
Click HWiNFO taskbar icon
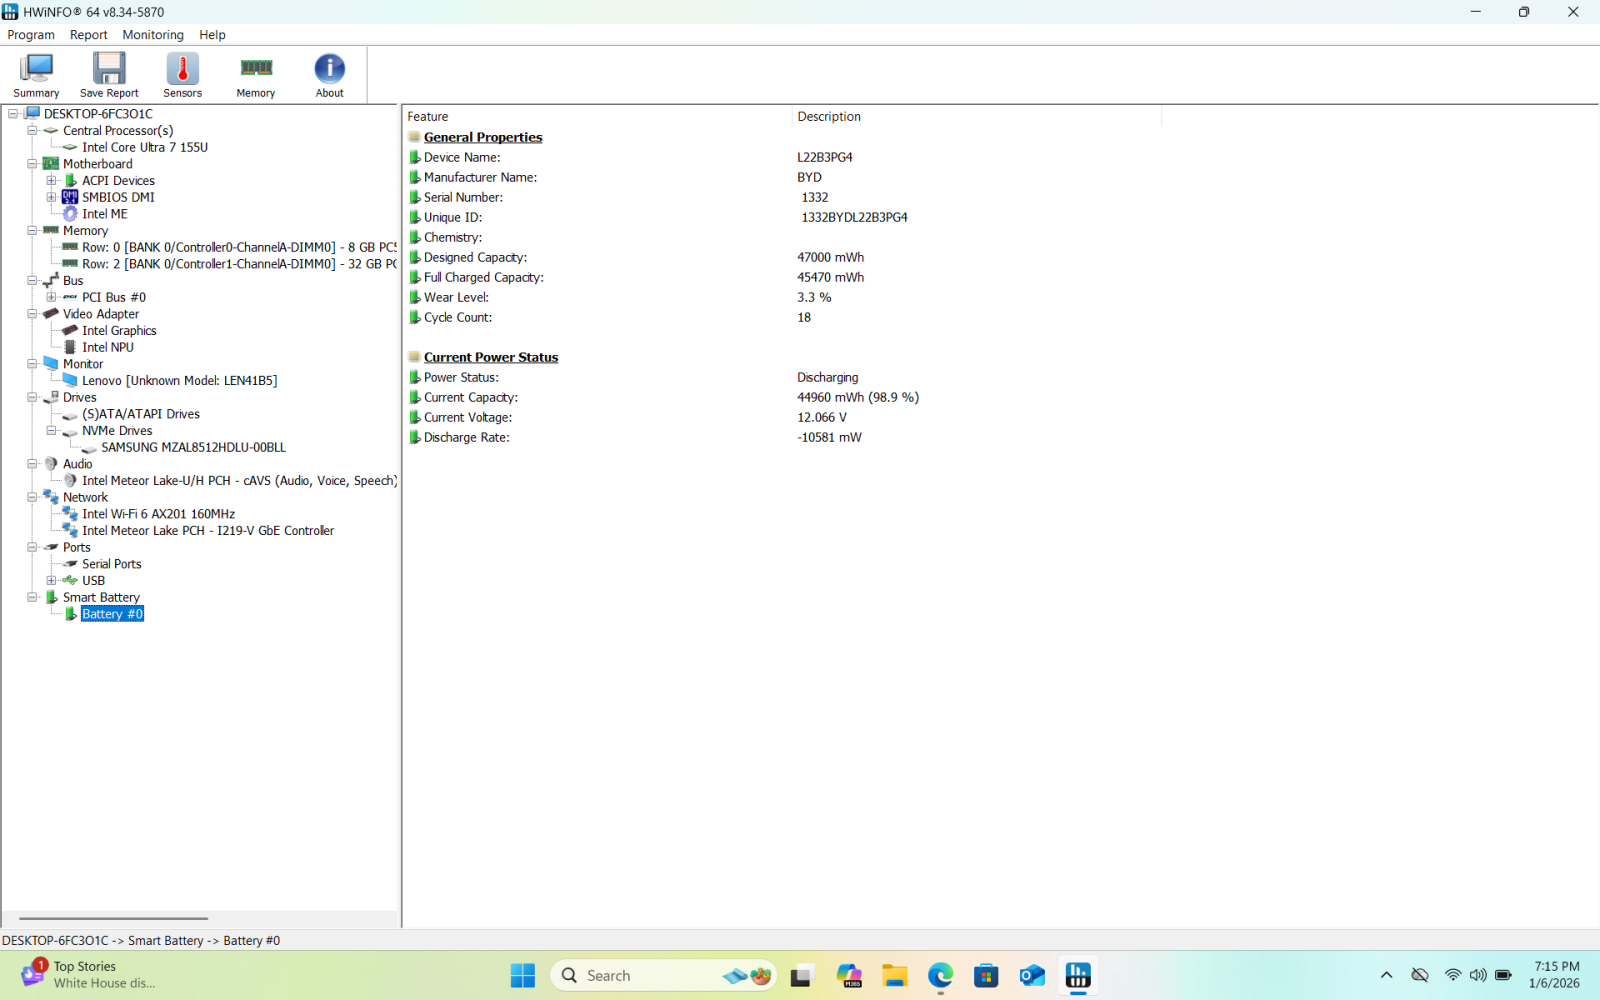coord(1078,975)
